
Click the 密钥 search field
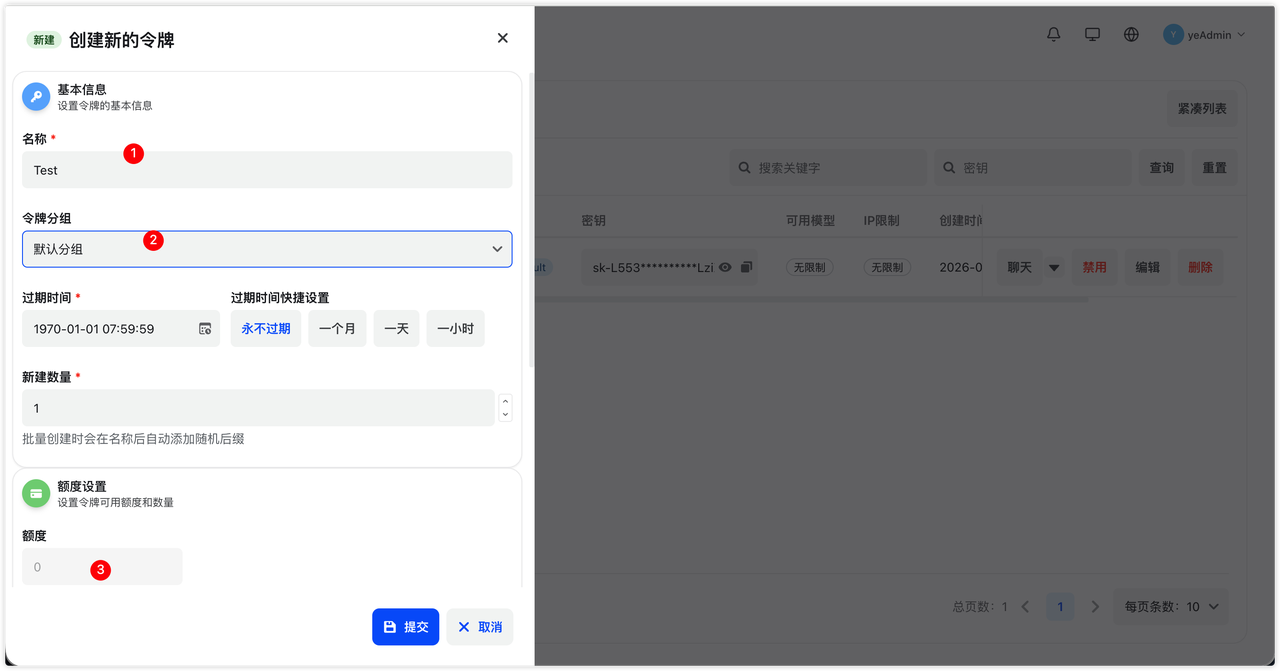[1033, 168]
